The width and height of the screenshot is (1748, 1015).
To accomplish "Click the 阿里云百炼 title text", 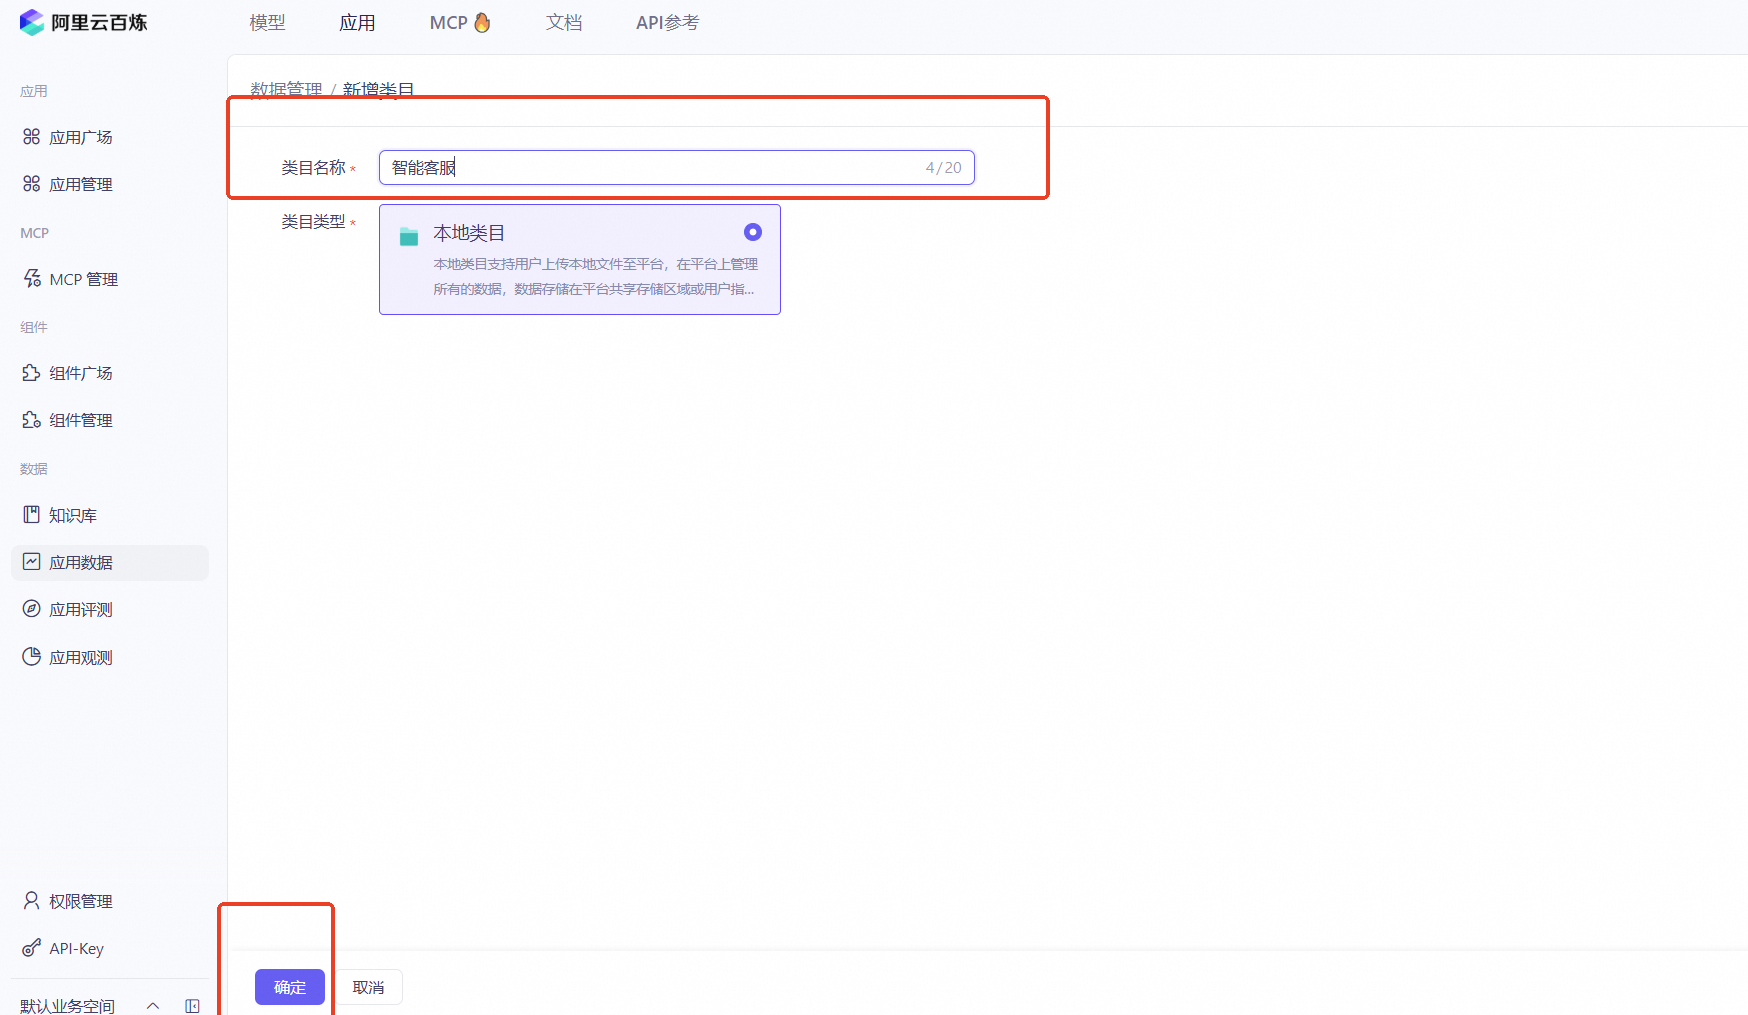I will coord(99,22).
